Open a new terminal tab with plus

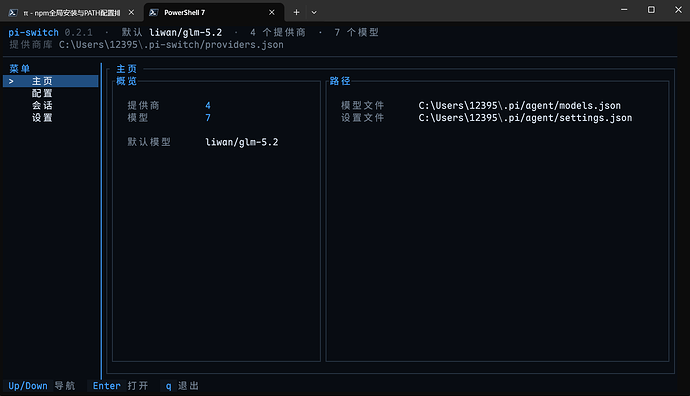(x=296, y=12)
